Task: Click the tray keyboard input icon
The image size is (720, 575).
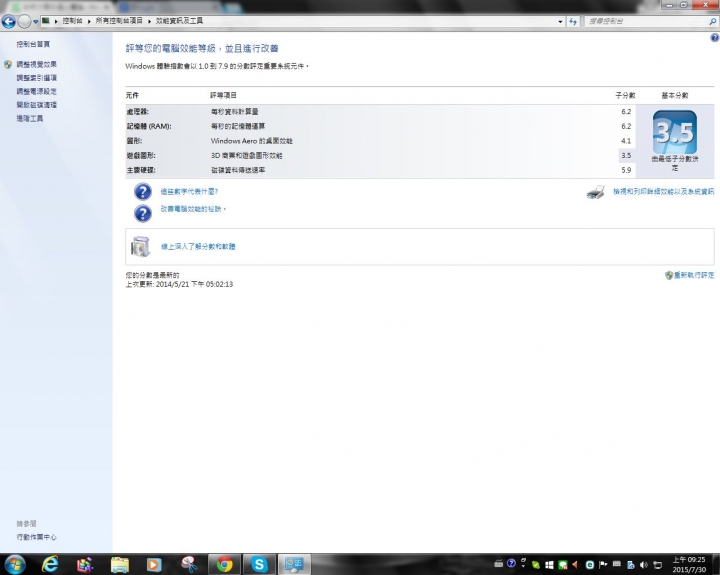Action: tap(499, 564)
